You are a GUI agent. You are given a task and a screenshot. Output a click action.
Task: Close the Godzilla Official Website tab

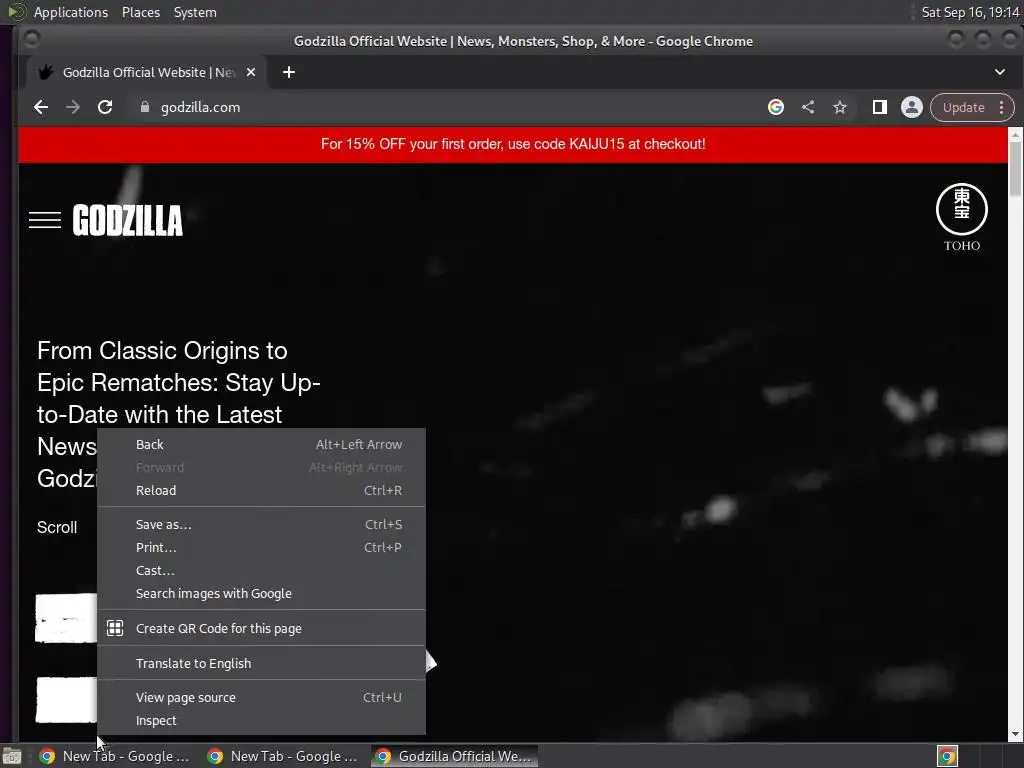(251, 72)
